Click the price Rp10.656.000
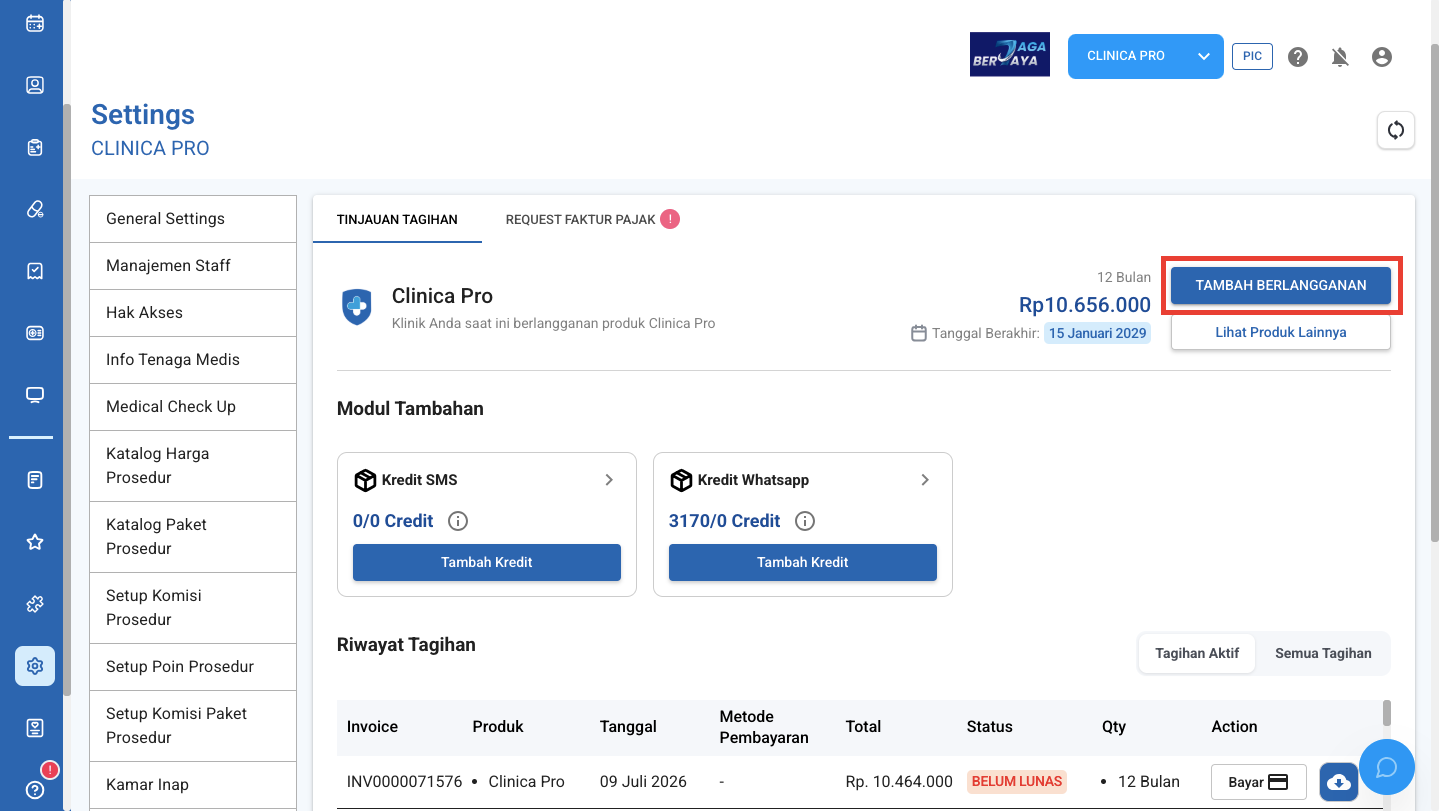 point(1085,305)
